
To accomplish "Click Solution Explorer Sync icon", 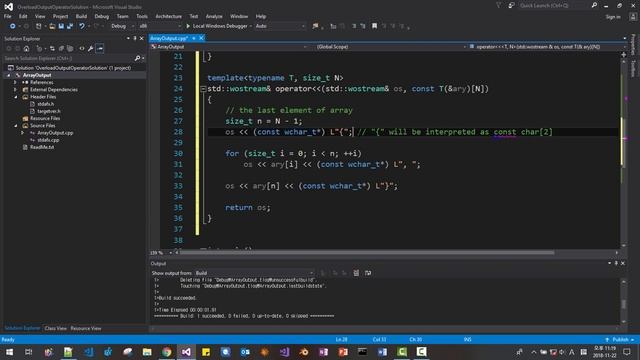I will pyautogui.click(x=52, y=49).
